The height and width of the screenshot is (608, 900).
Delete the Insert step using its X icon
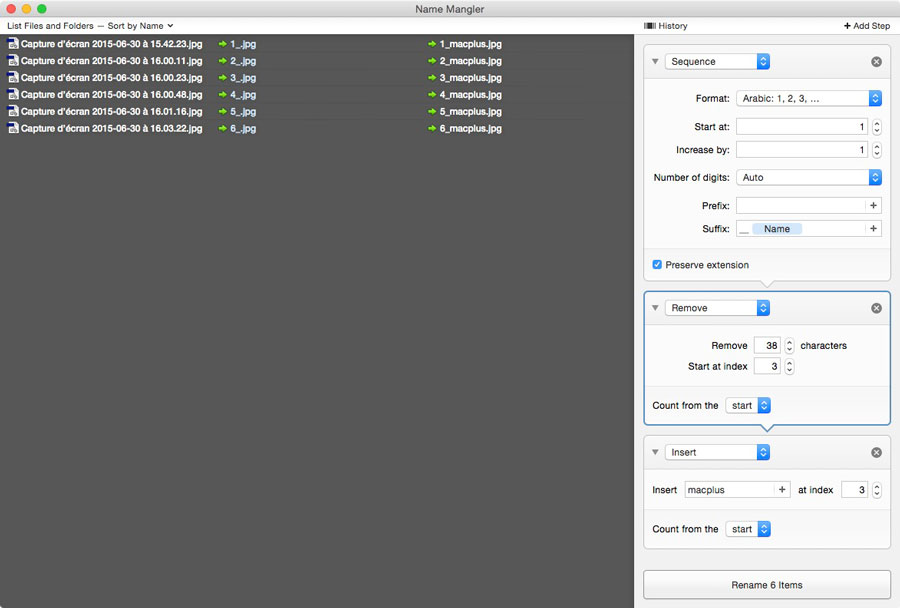click(x=876, y=452)
